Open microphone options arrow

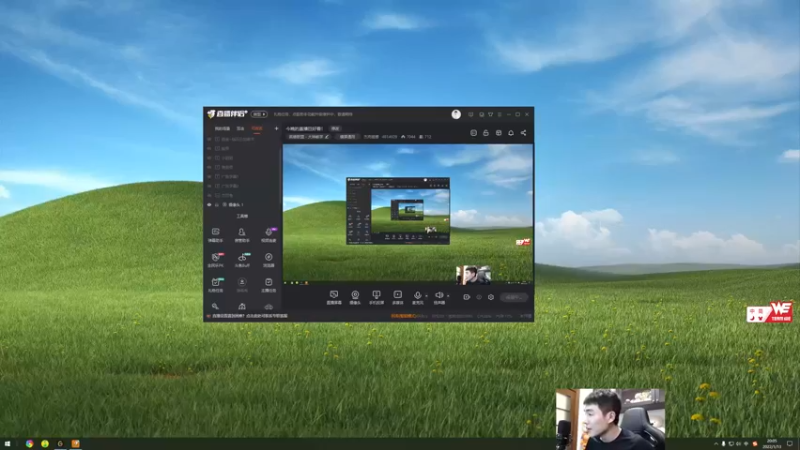pos(427,296)
